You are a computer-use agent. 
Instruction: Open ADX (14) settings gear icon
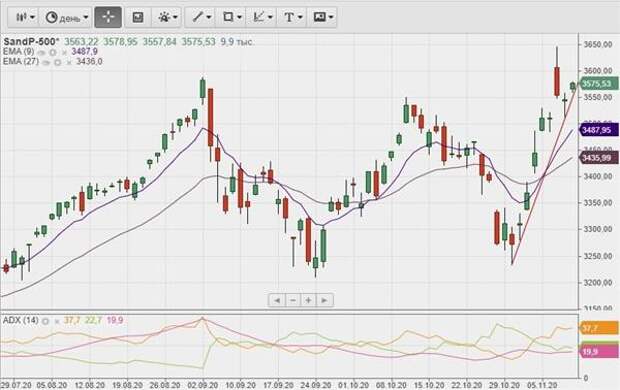(45, 321)
